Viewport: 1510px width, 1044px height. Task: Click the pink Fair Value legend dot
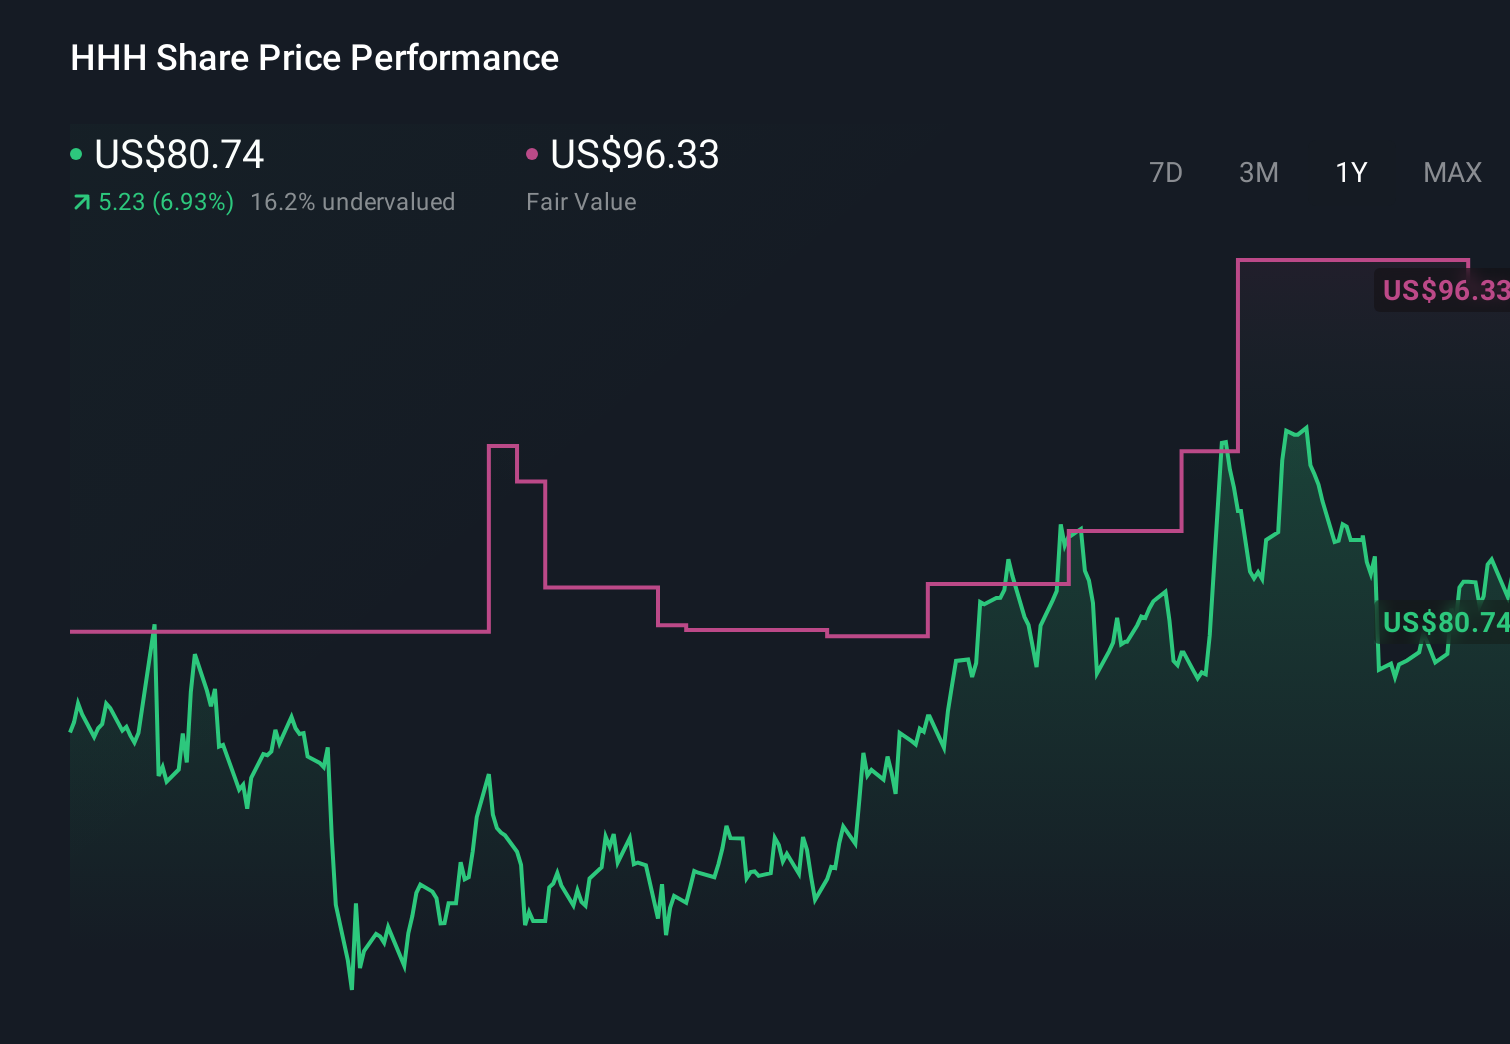(533, 154)
